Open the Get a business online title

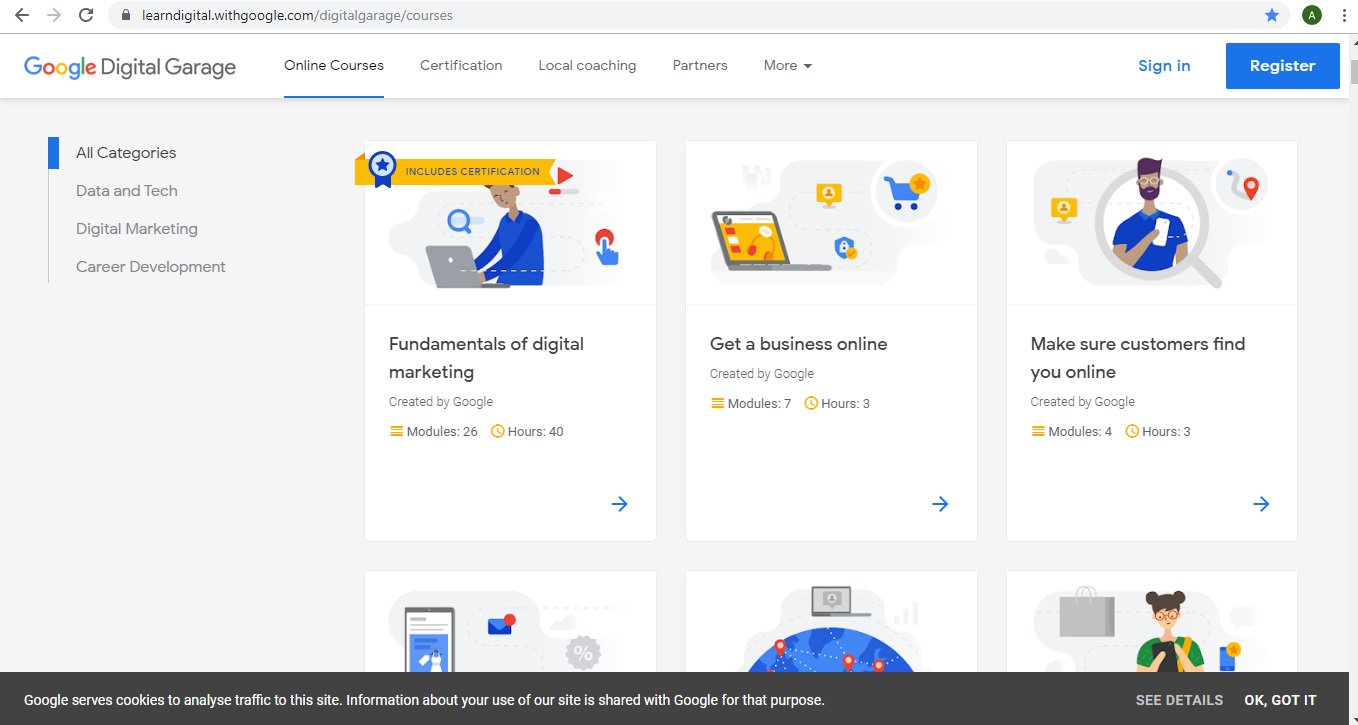[798, 344]
